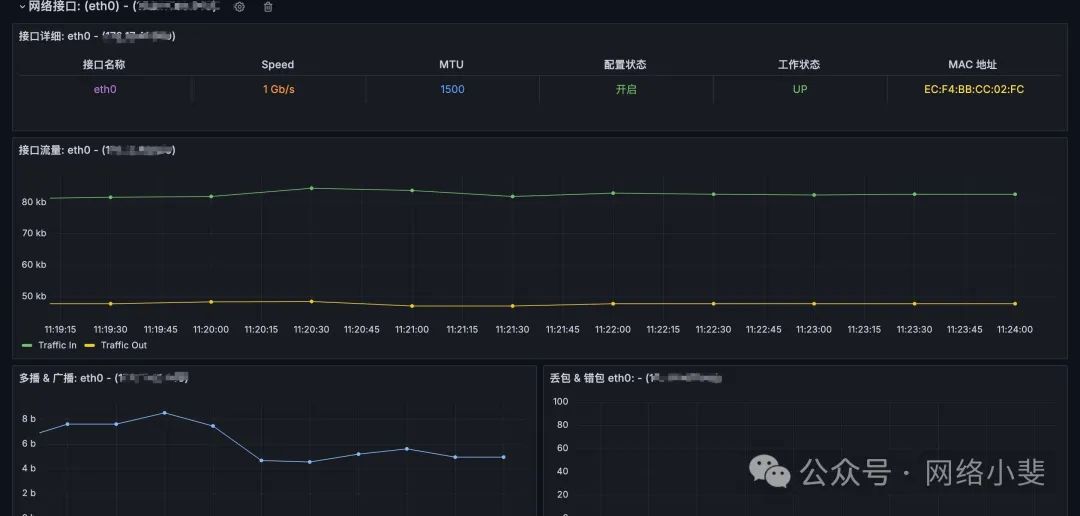1080x516 pixels.
Task: Open the 多播 & 广播 panel title menu
Action: [103, 378]
